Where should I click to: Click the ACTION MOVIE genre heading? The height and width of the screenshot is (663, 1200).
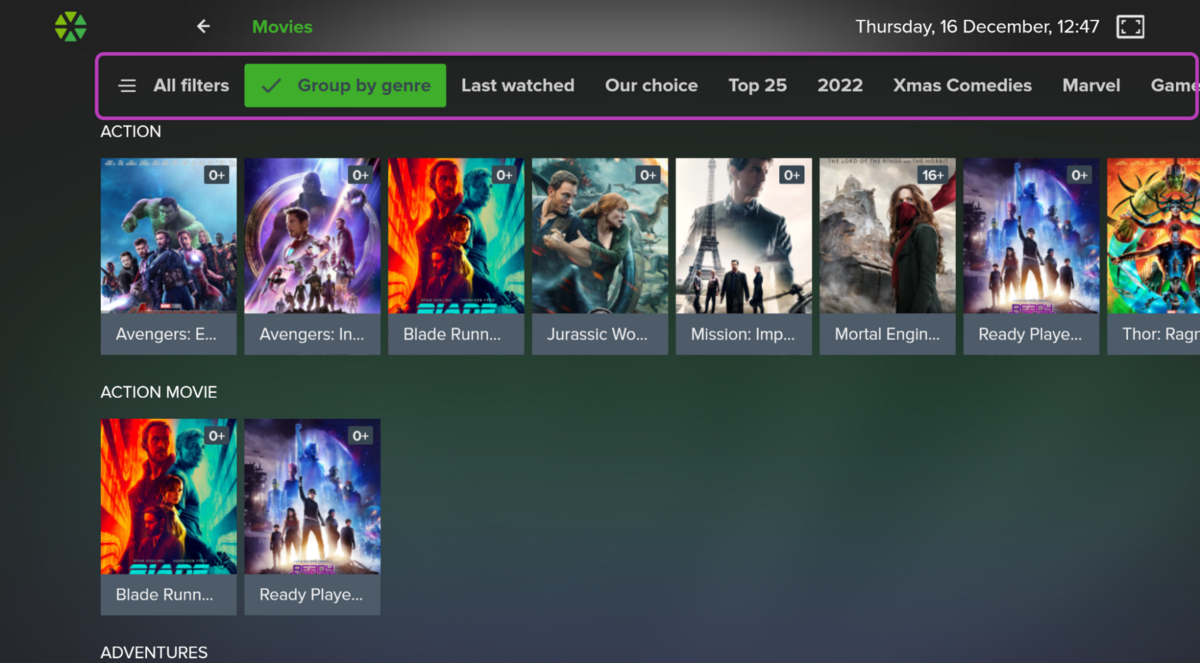point(159,392)
